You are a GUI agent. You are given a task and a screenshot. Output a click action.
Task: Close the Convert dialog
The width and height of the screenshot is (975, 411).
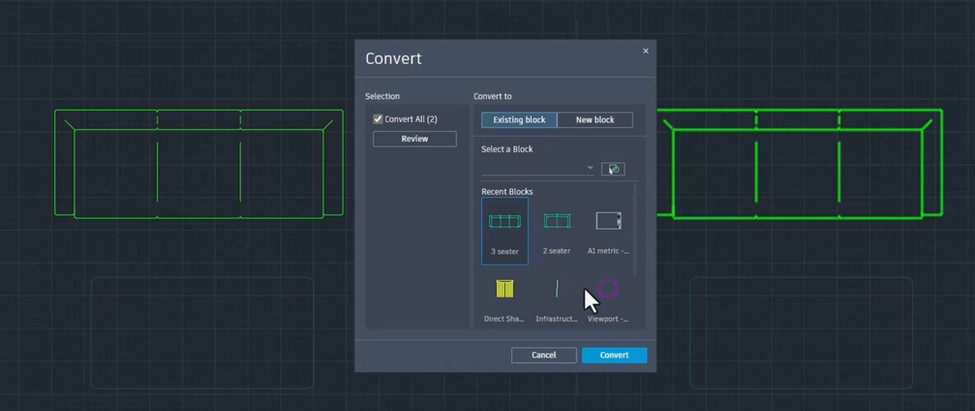pos(645,51)
